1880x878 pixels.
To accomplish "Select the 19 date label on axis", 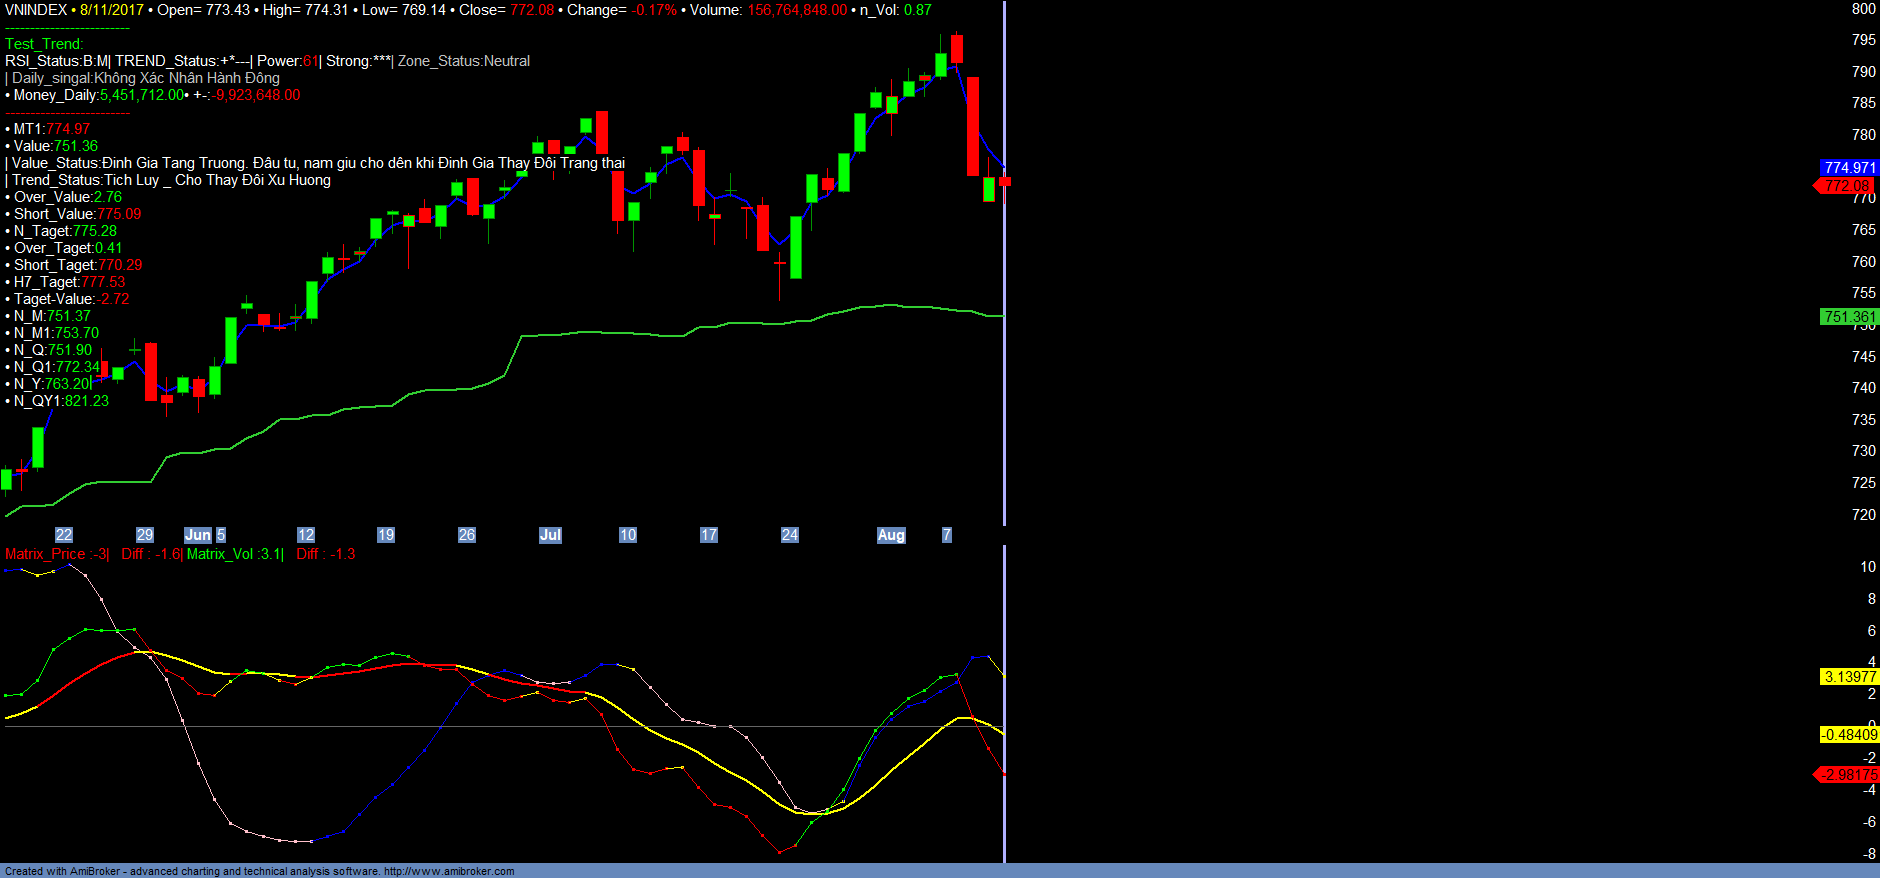I will point(386,535).
